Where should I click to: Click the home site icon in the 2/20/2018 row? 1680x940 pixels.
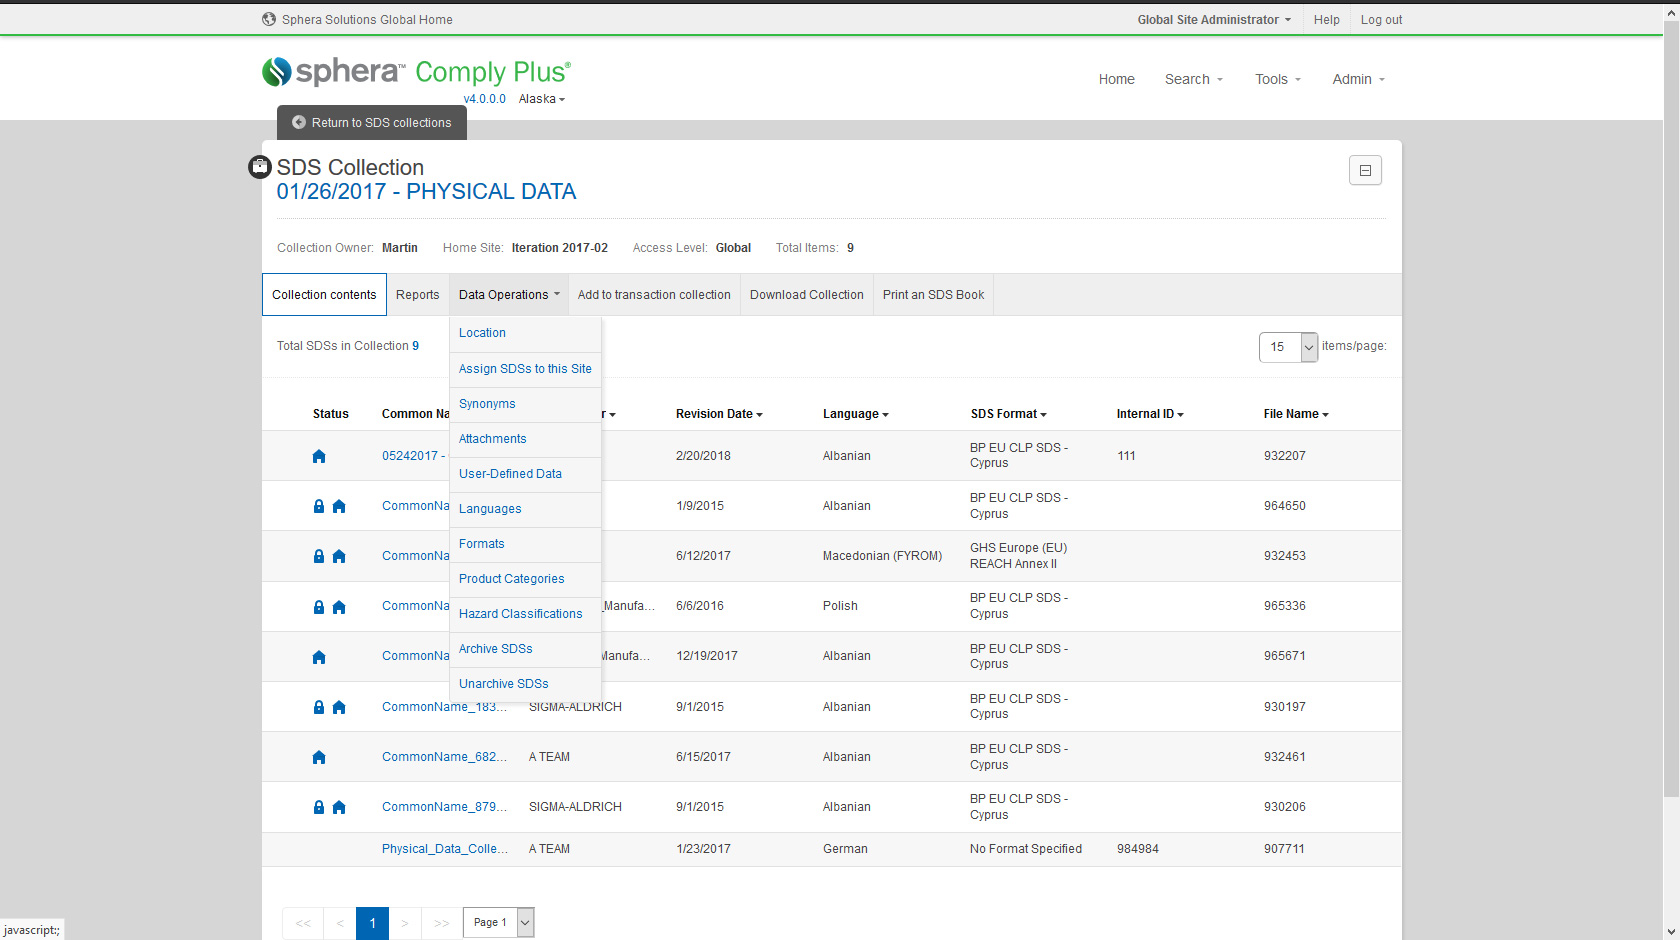pos(319,456)
